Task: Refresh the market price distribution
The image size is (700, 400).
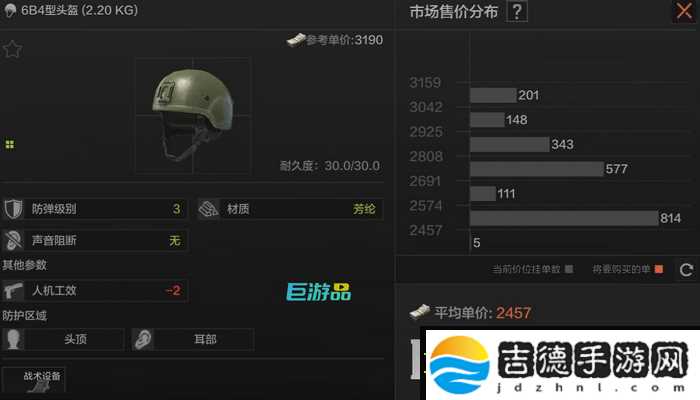Action: pos(686,269)
